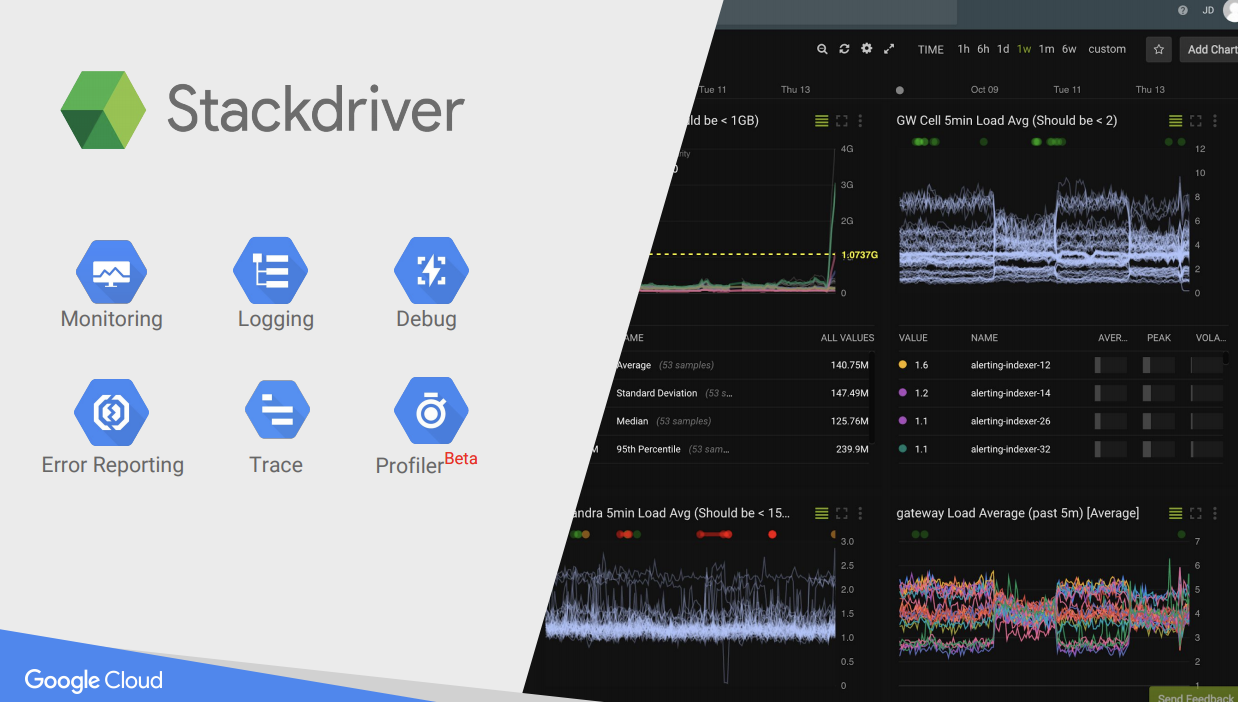Image resolution: width=1238 pixels, height=702 pixels.
Task: Open GW Cell chart more options menu
Action: 1215,121
